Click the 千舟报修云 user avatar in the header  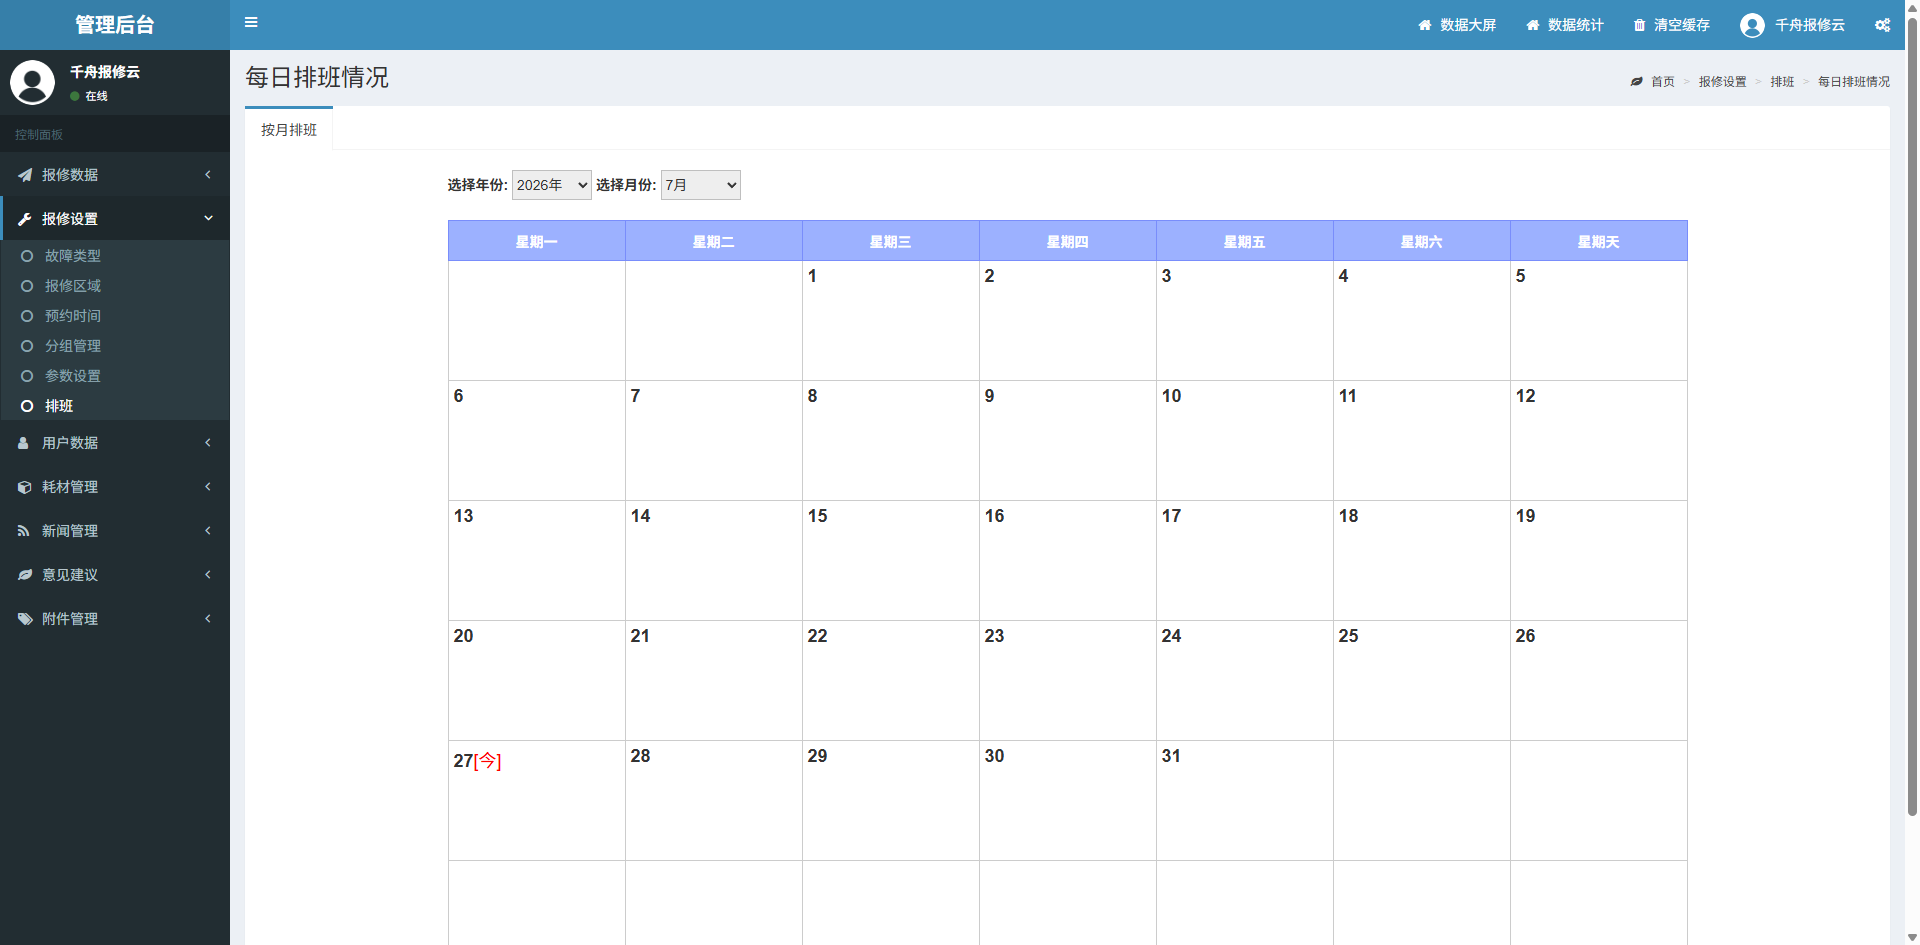(x=1752, y=25)
